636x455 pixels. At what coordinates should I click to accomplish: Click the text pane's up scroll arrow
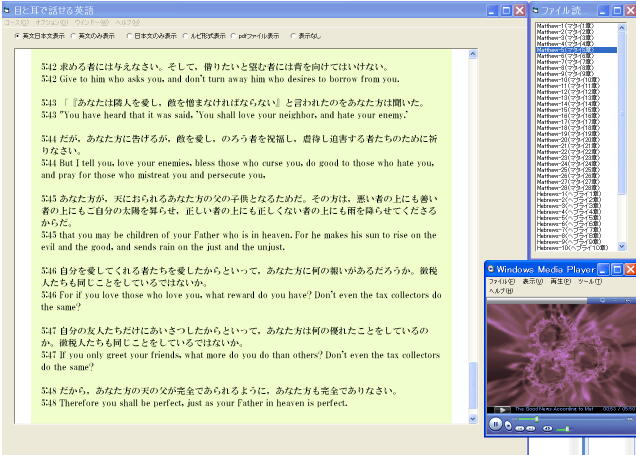473,54
